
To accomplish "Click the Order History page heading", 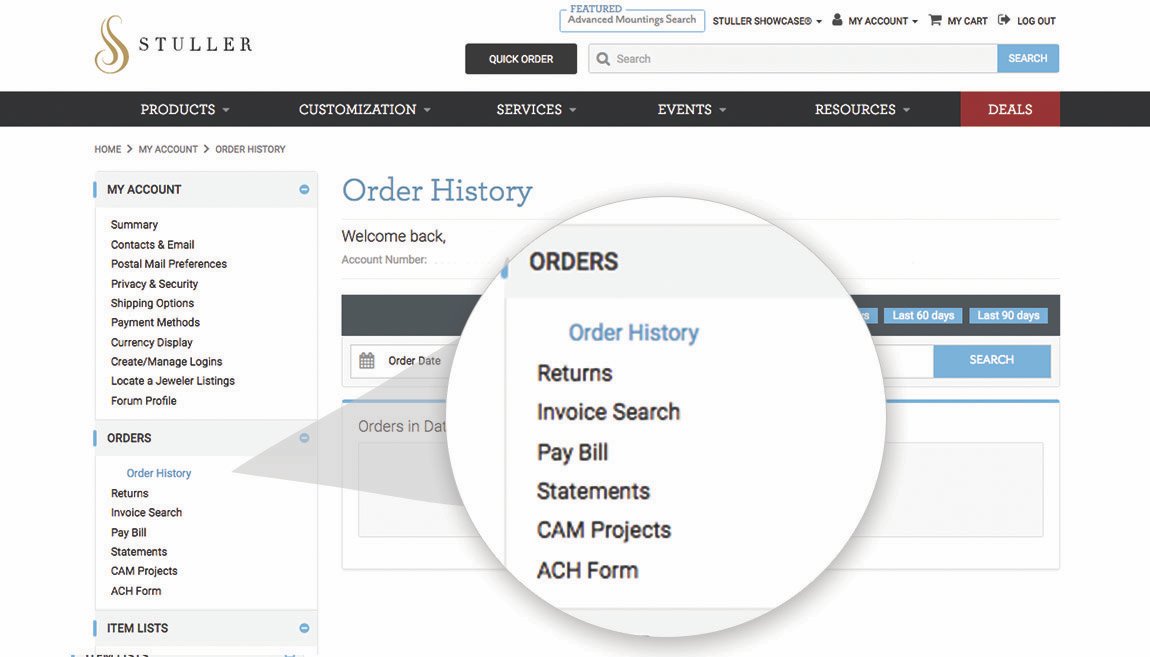I will (x=437, y=191).
